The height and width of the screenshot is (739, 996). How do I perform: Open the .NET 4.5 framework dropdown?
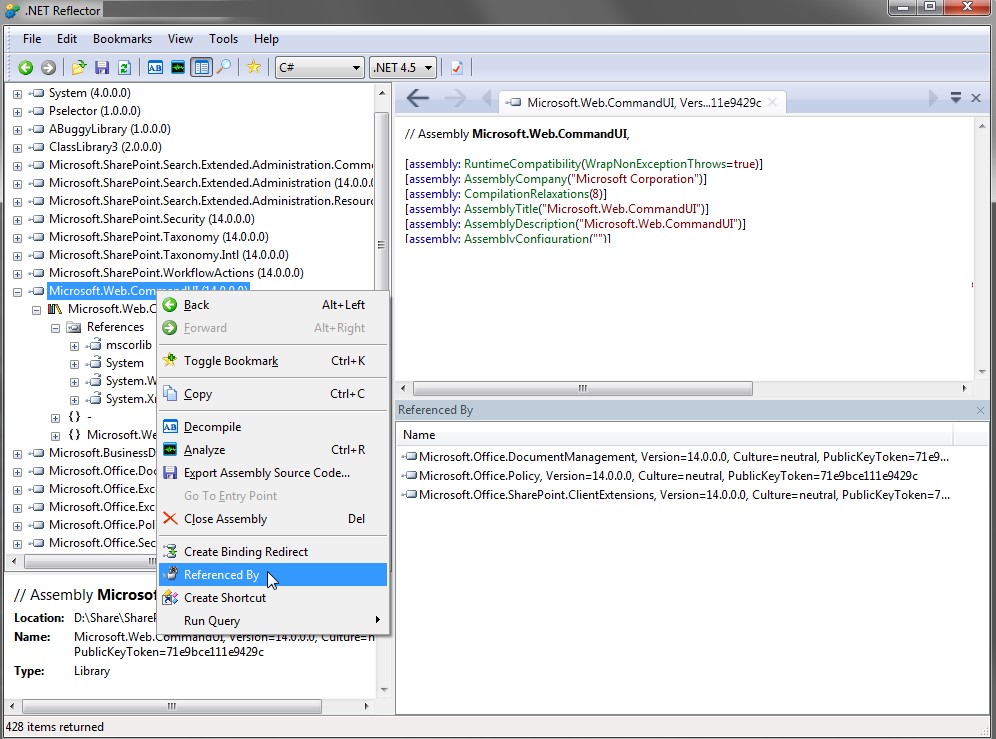[403, 67]
